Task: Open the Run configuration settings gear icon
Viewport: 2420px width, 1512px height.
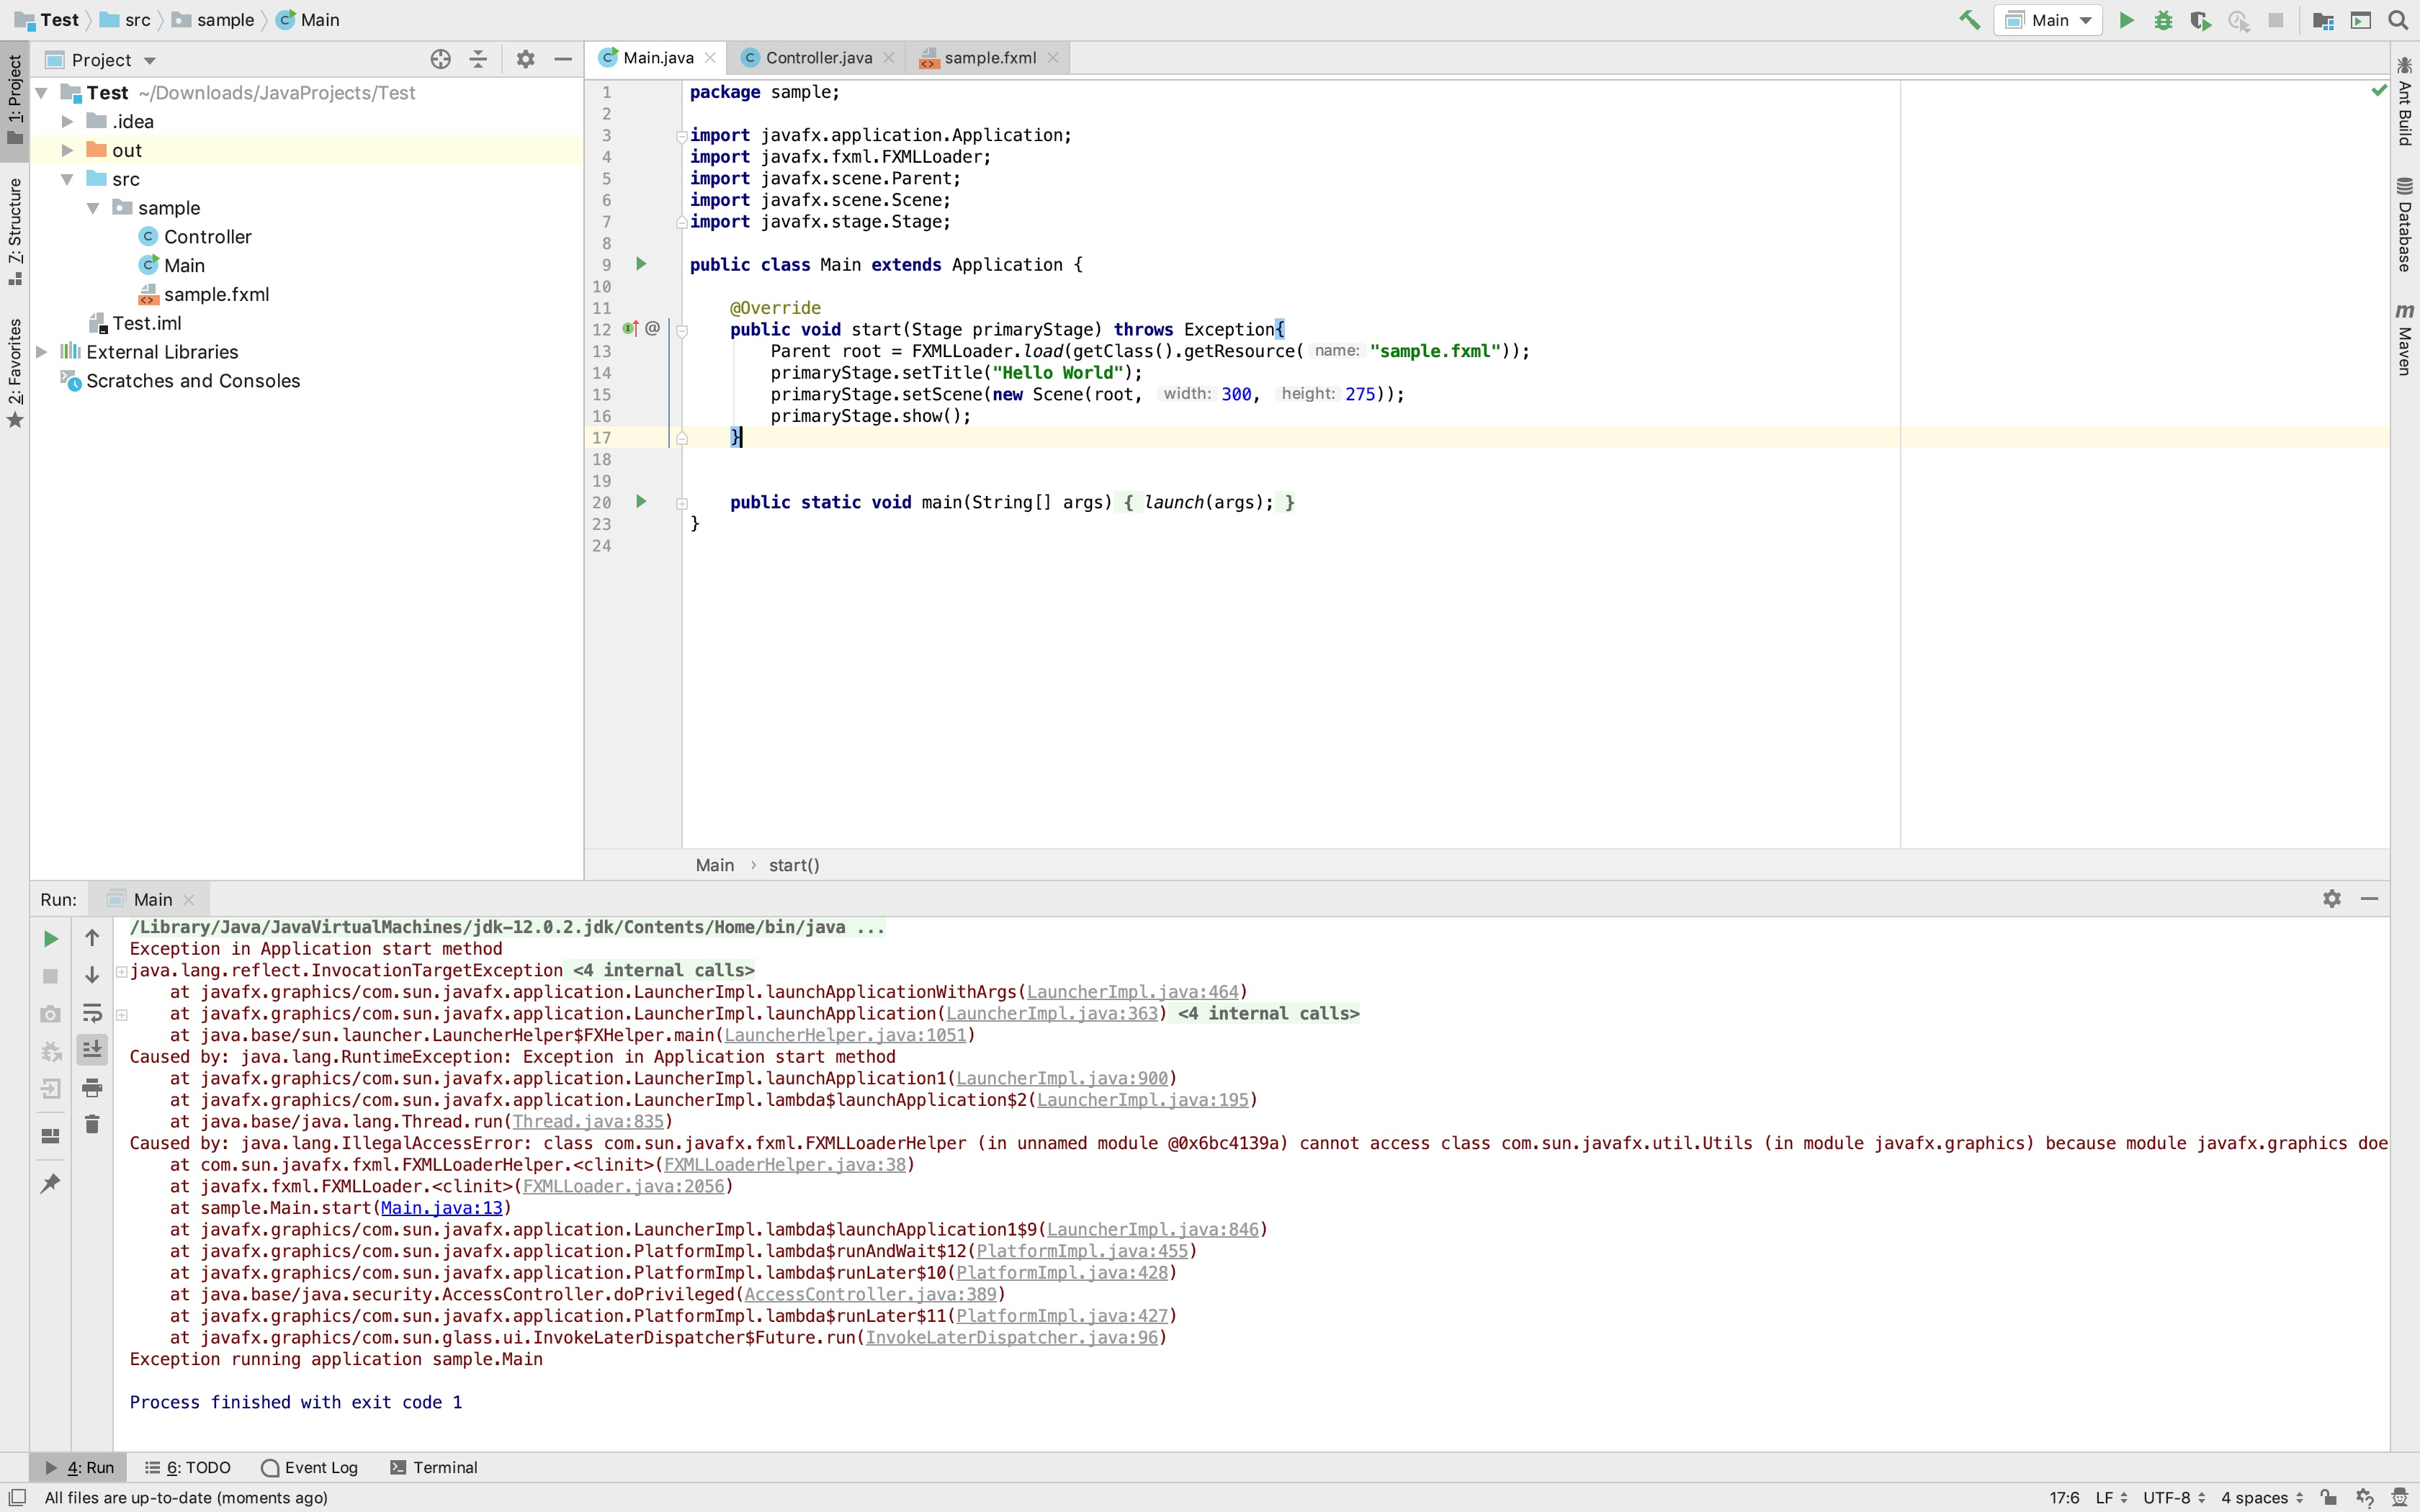Action: [x=2331, y=897]
